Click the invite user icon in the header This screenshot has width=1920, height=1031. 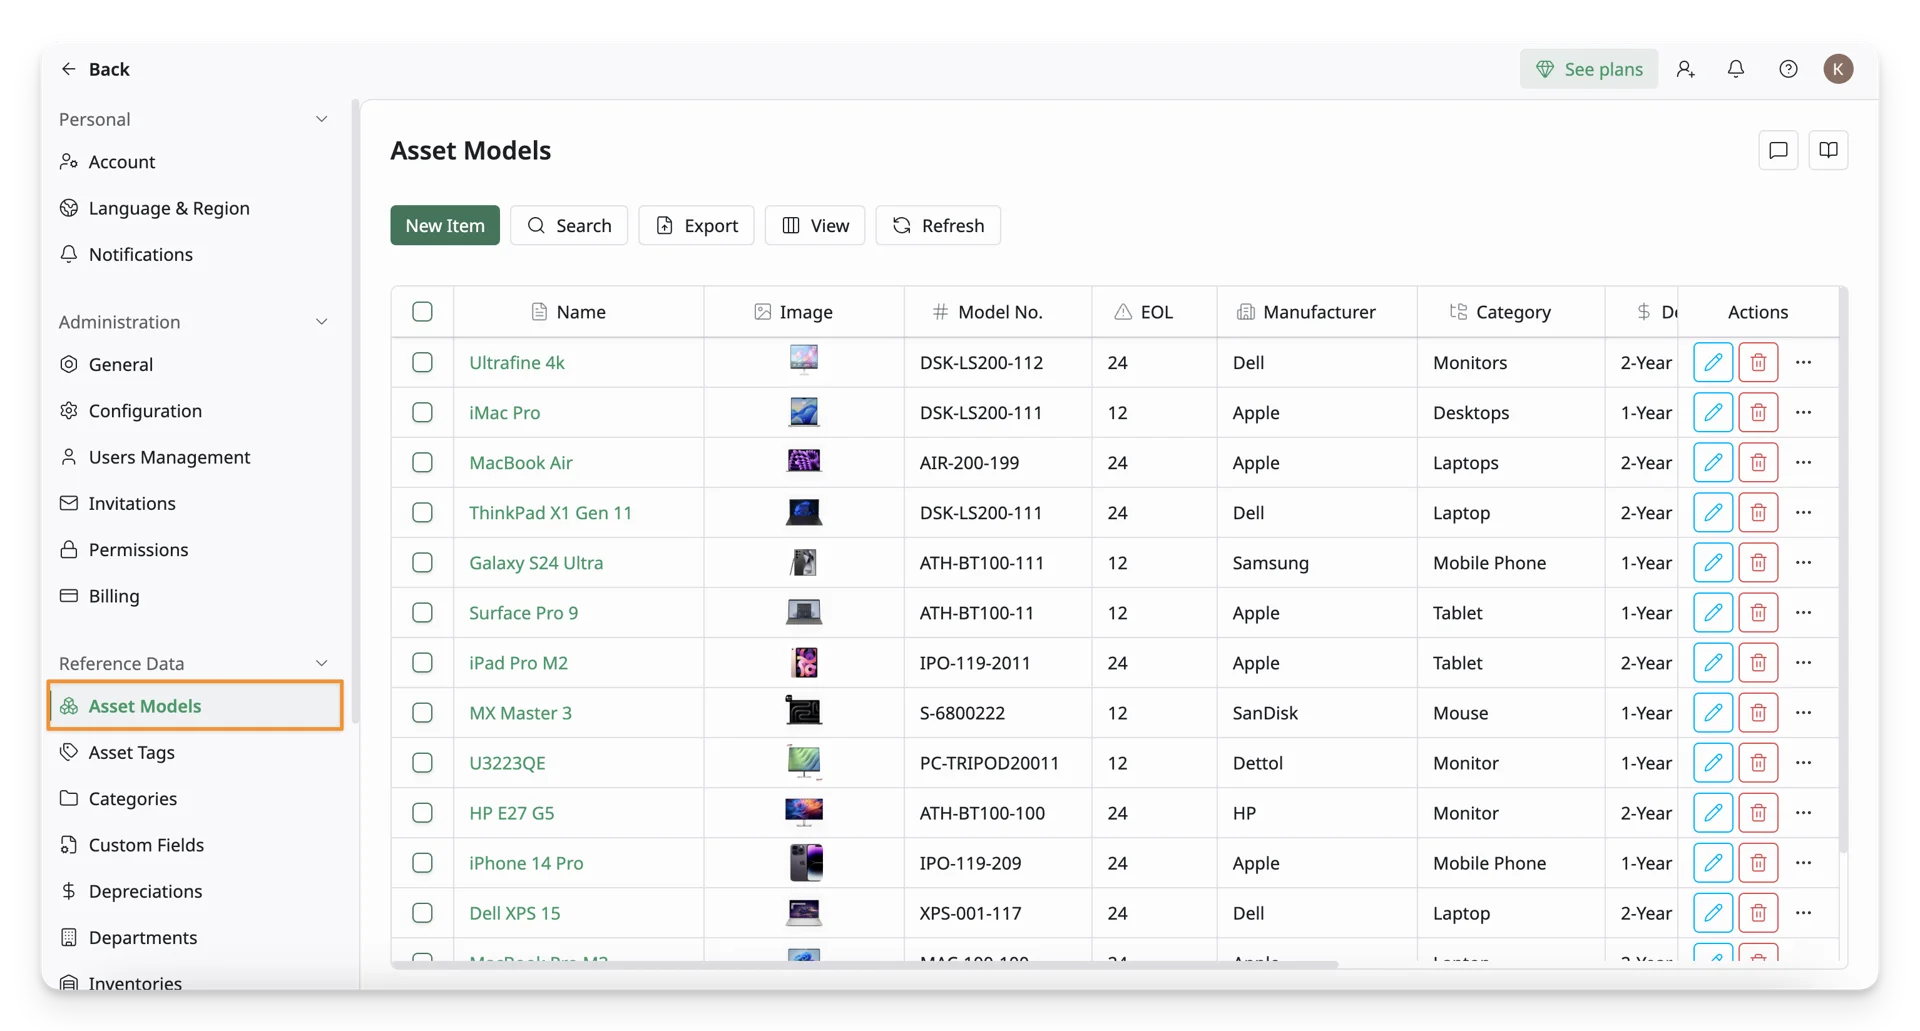point(1685,68)
